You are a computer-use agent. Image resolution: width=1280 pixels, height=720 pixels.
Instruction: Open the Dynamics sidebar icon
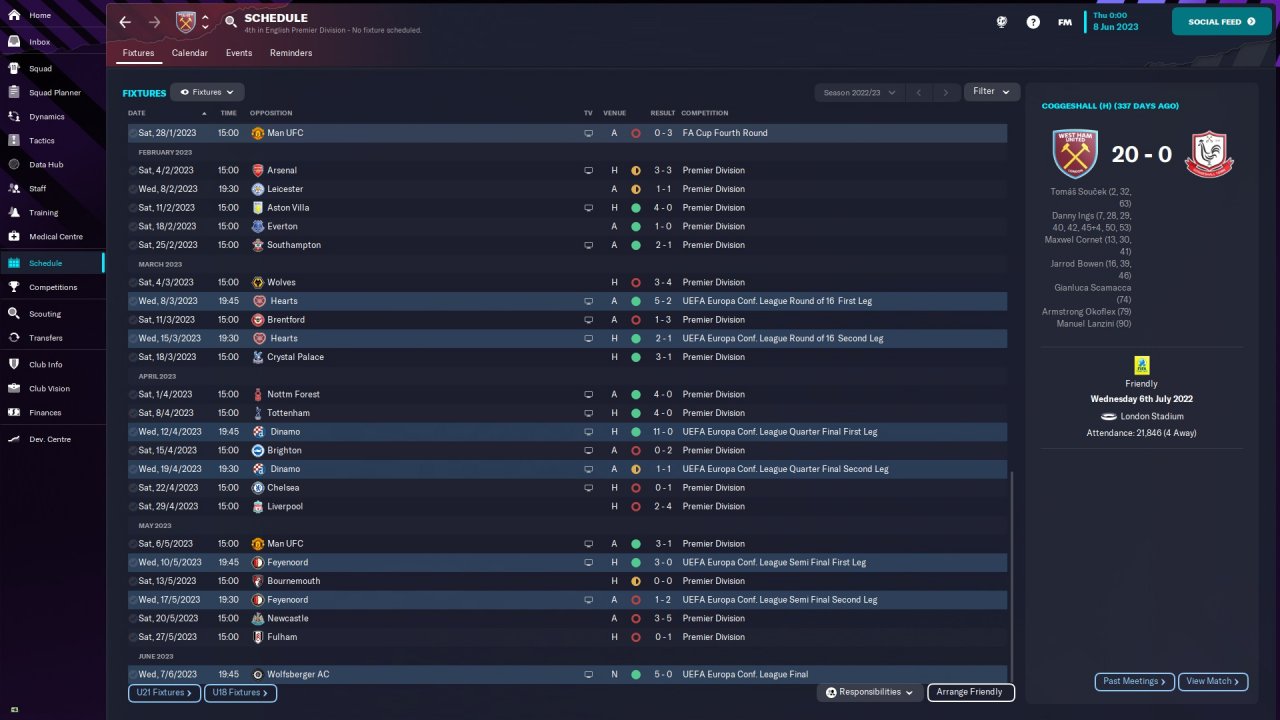tap(14, 117)
